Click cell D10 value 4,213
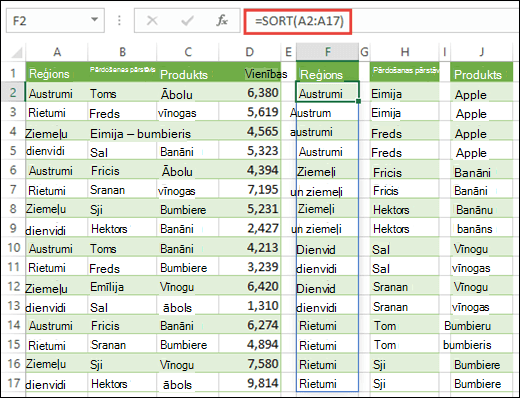 click(x=249, y=247)
